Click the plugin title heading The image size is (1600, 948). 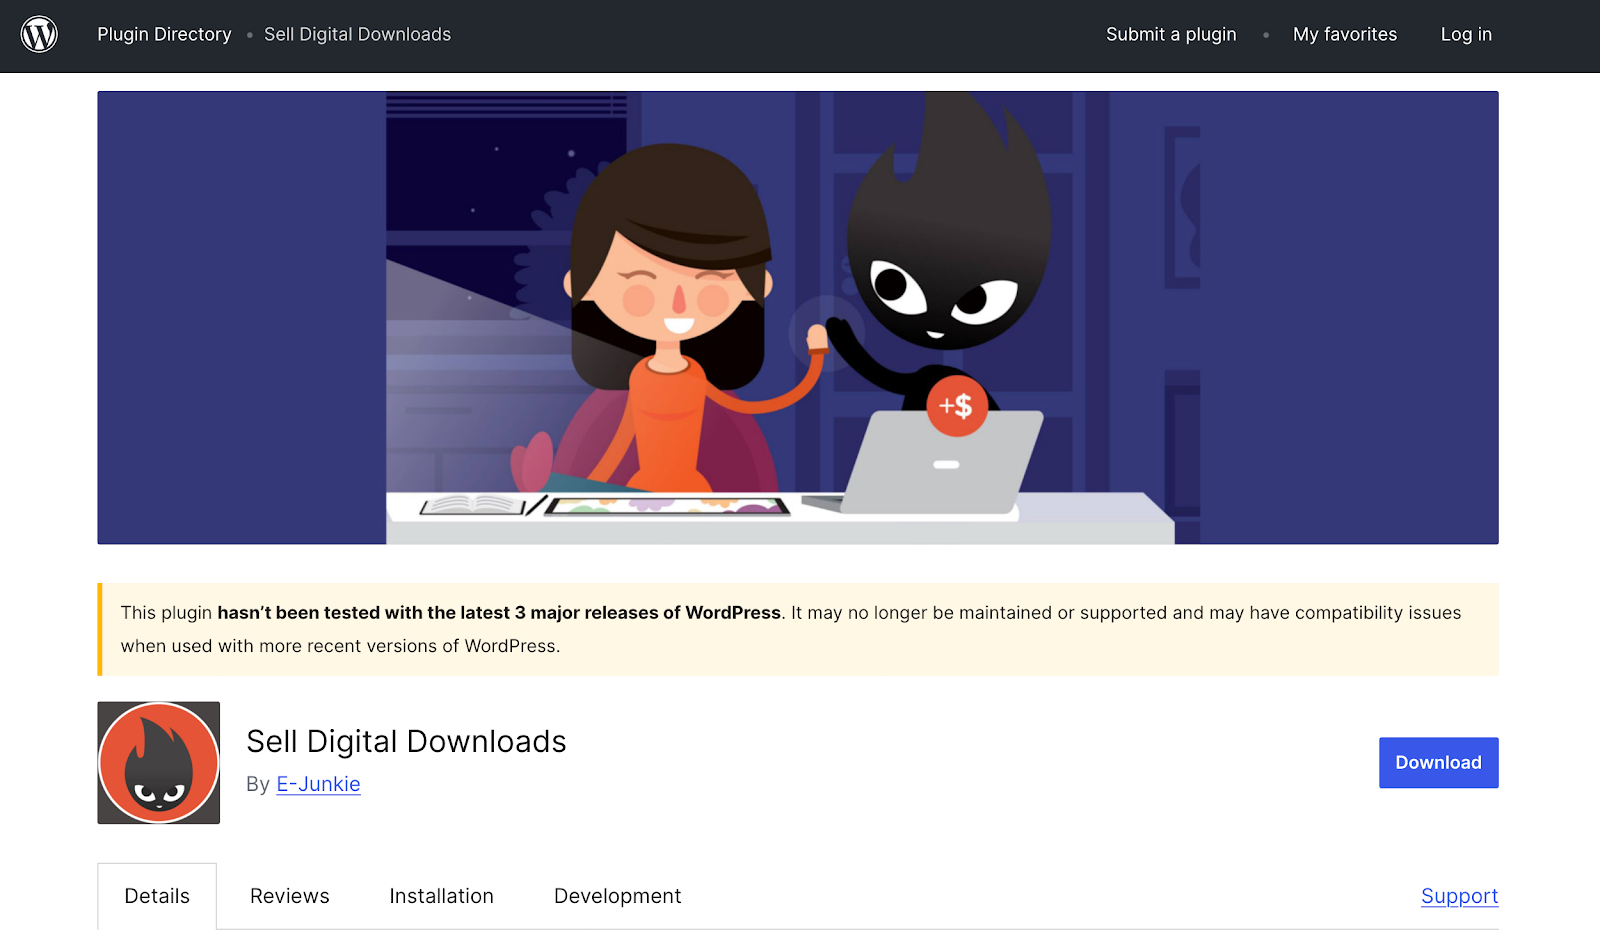(406, 741)
